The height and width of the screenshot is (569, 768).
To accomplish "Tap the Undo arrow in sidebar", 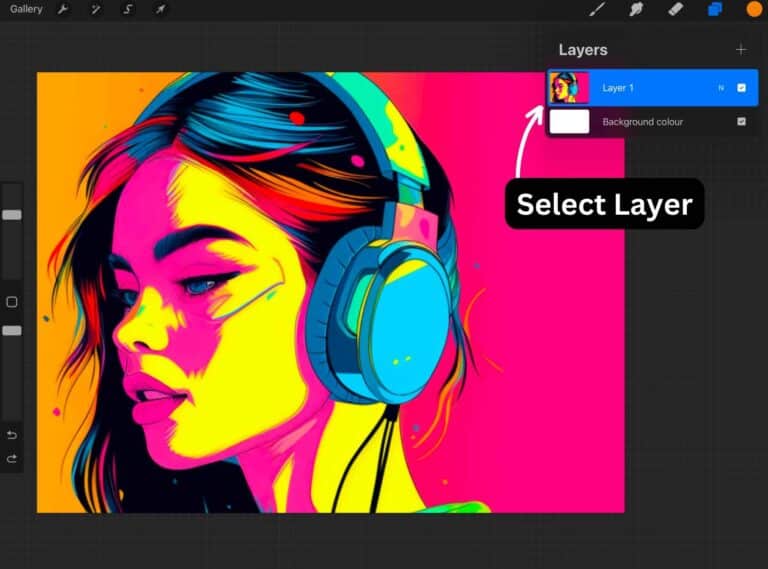I will pyautogui.click(x=12, y=435).
